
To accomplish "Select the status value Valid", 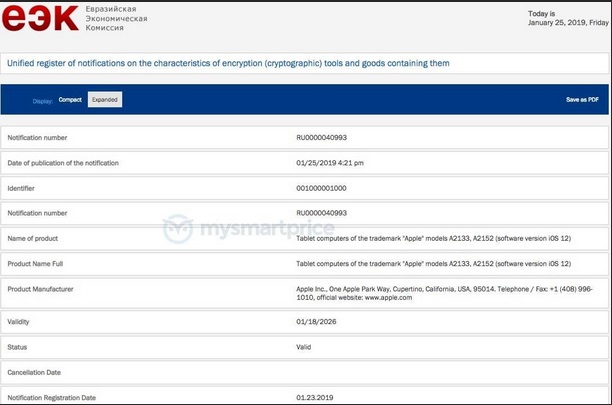I will click(x=304, y=347).
